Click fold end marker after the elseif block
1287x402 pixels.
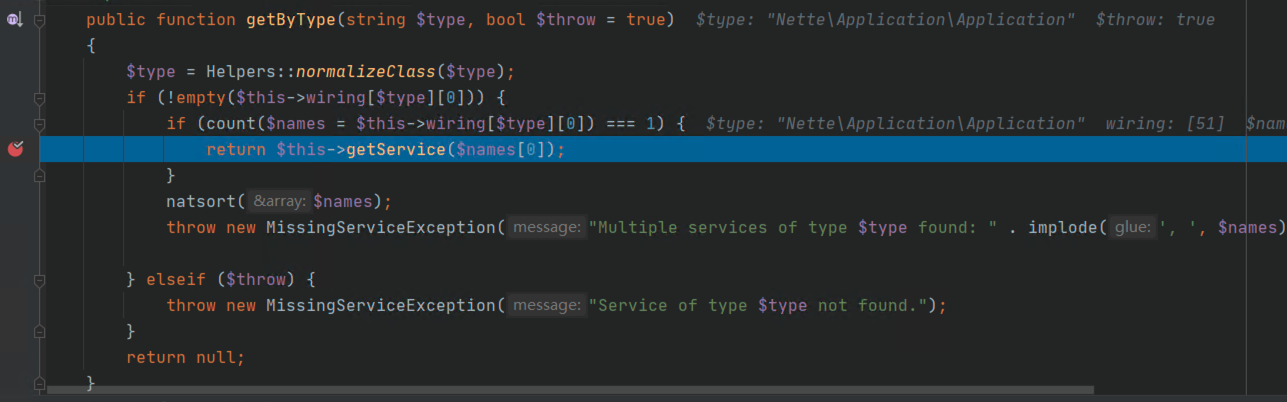(39, 331)
